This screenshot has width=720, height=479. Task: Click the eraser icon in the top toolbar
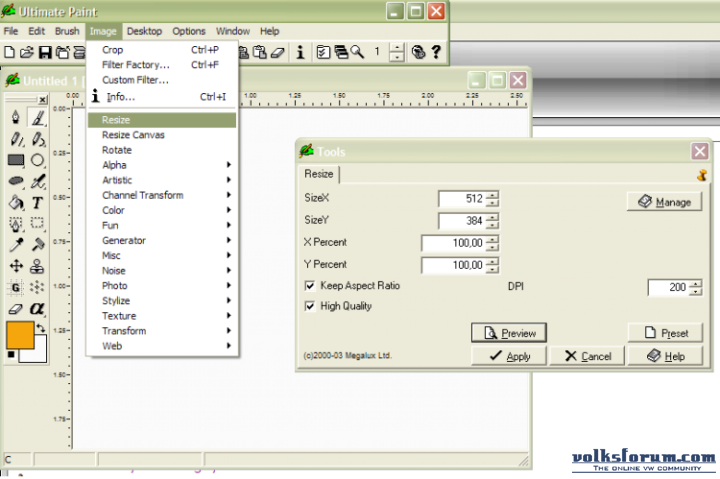coord(278,52)
